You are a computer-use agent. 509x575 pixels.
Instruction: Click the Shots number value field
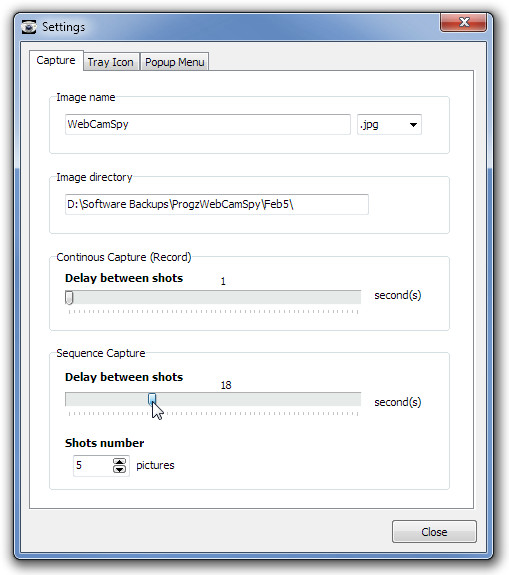[93, 466]
